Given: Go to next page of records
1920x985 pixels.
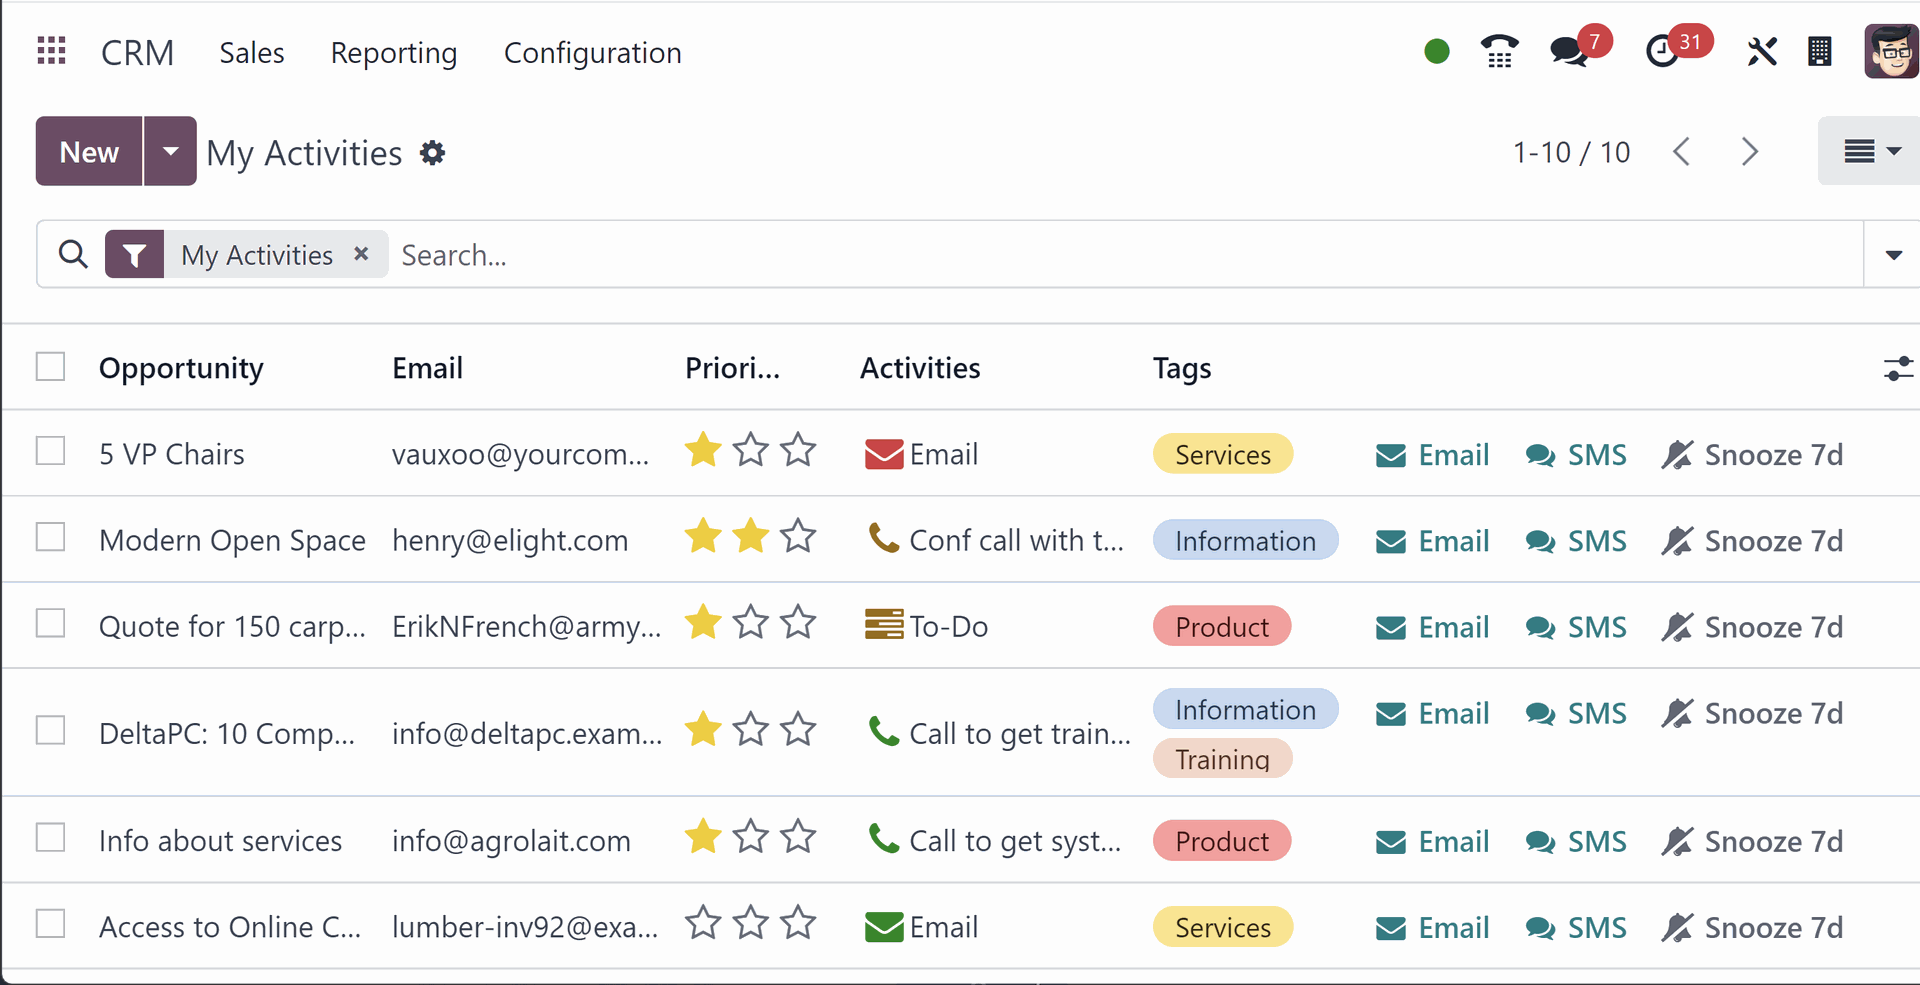Looking at the screenshot, I should pos(1749,152).
